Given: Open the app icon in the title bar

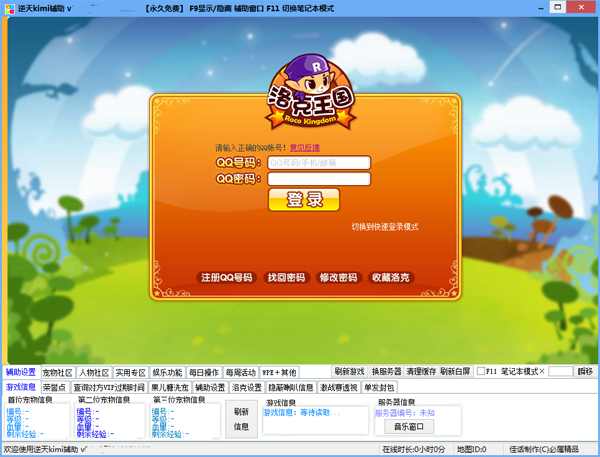Looking at the screenshot, I should [10, 8].
